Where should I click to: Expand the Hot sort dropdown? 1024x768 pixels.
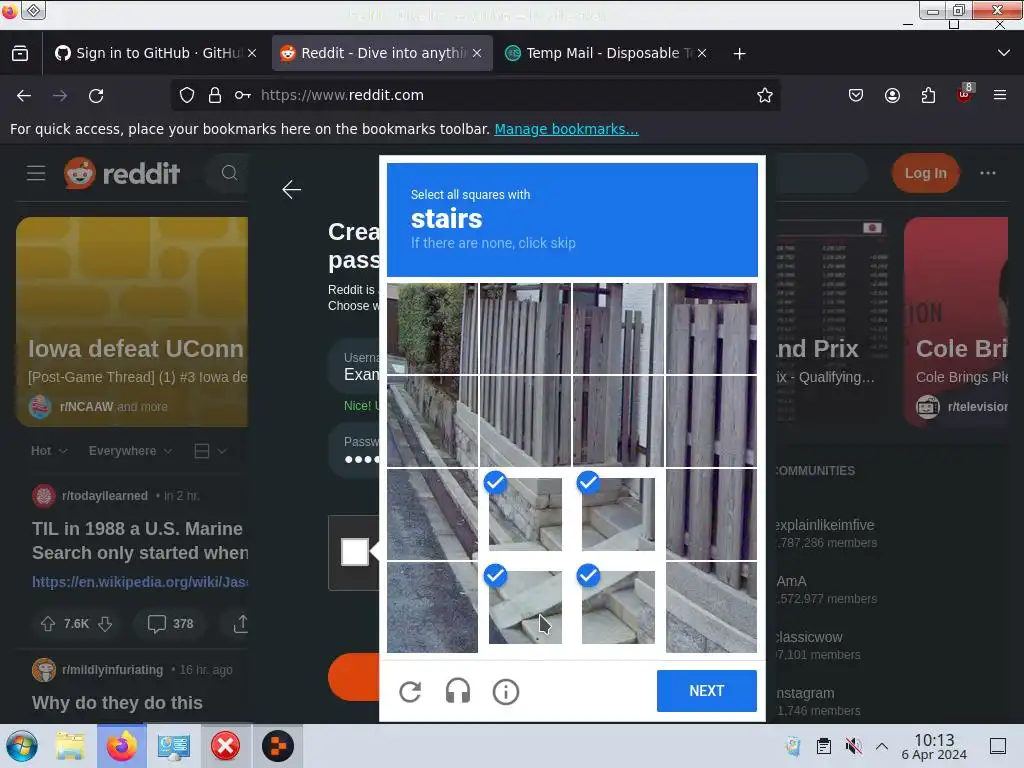click(x=49, y=451)
